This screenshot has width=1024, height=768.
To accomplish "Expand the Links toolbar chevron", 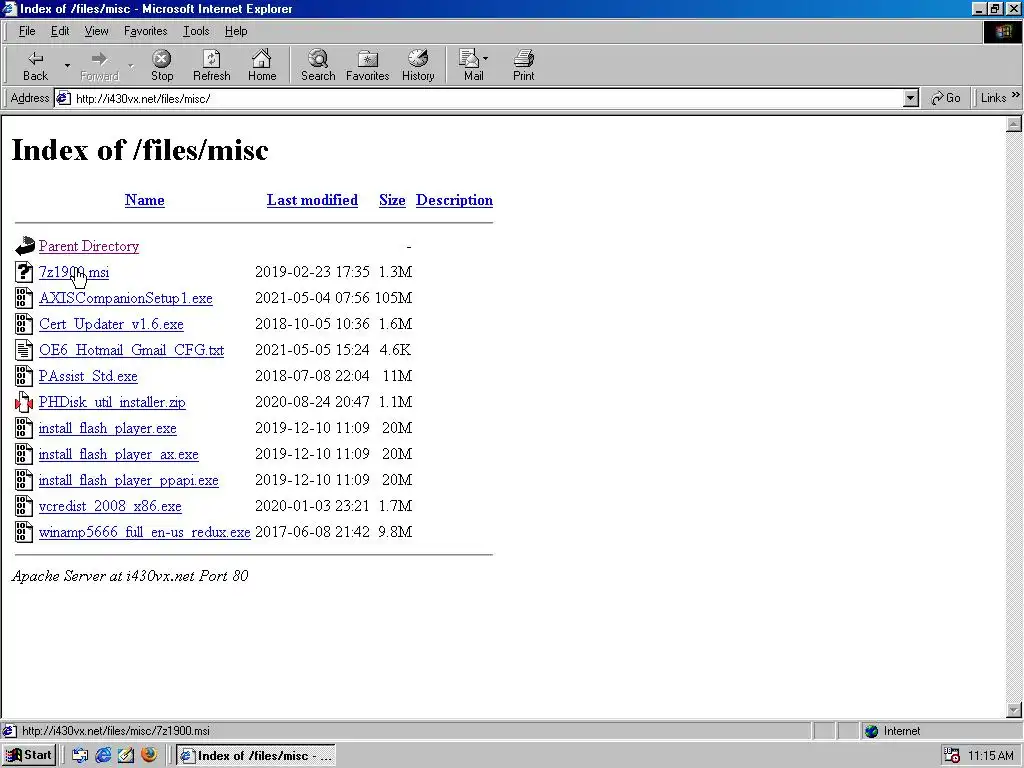I will (x=1016, y=95).
